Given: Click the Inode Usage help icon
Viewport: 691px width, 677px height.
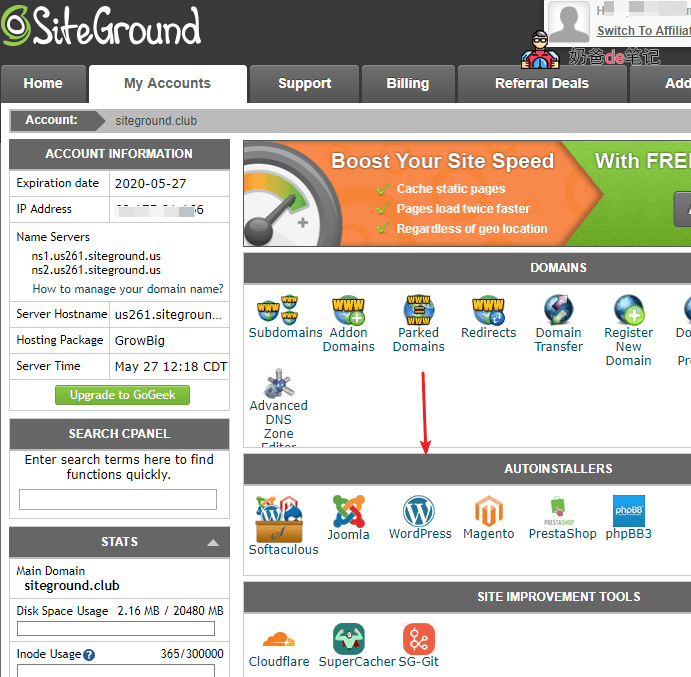Looking at the screenshot, I should tap(89, 655).
